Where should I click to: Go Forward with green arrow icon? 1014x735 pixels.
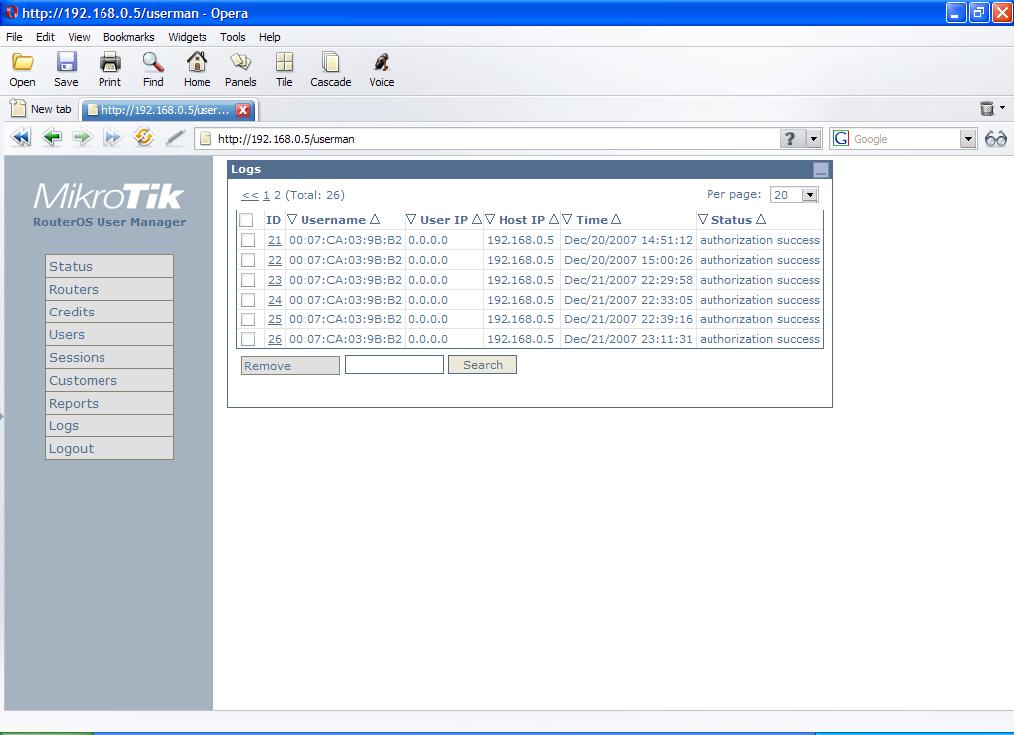[x=82, y=137]
